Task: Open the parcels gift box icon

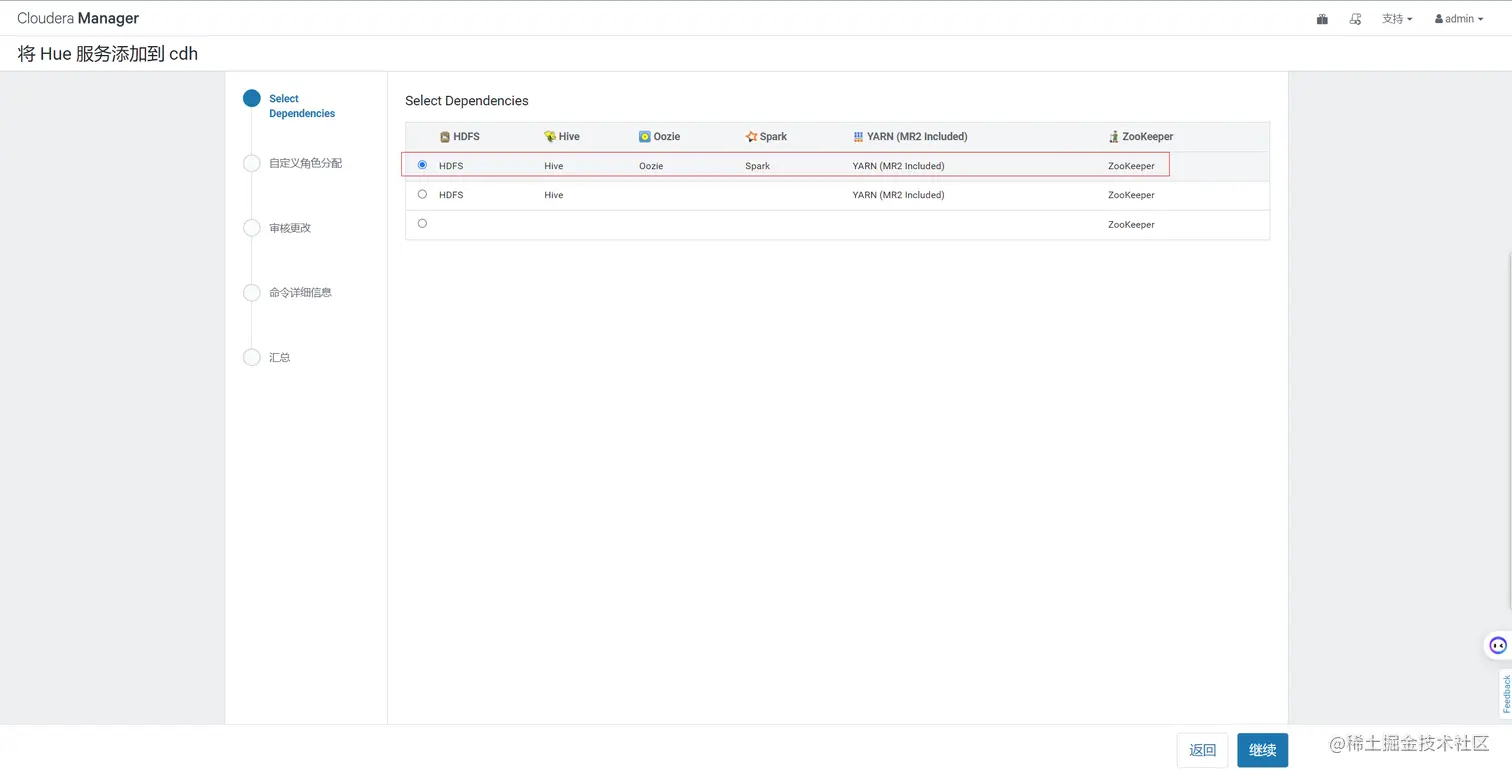Action: (x=1322, y=19)
